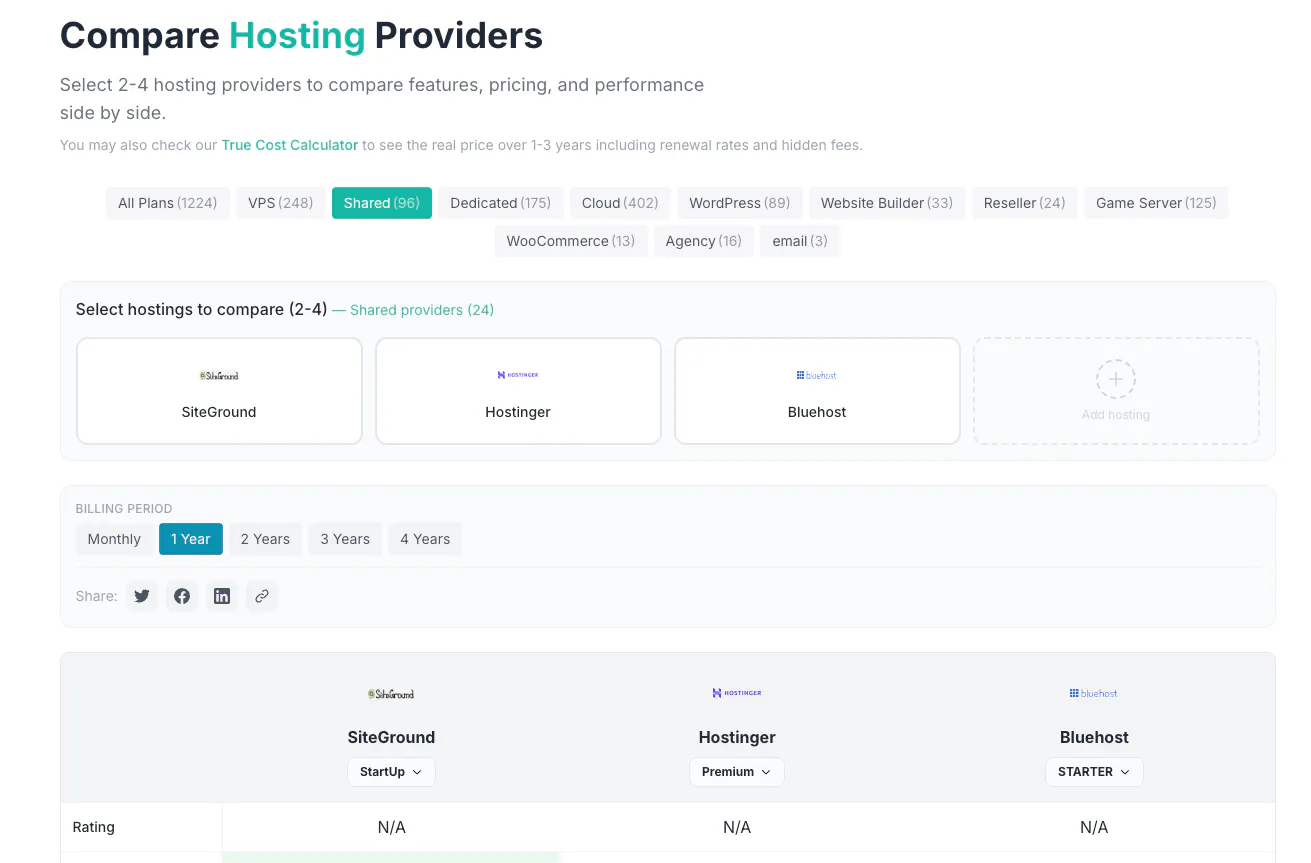This screenshot has width=1311, height=863.
Task: Click SiteGround logo in comparison table header
Action: point(391,694)
